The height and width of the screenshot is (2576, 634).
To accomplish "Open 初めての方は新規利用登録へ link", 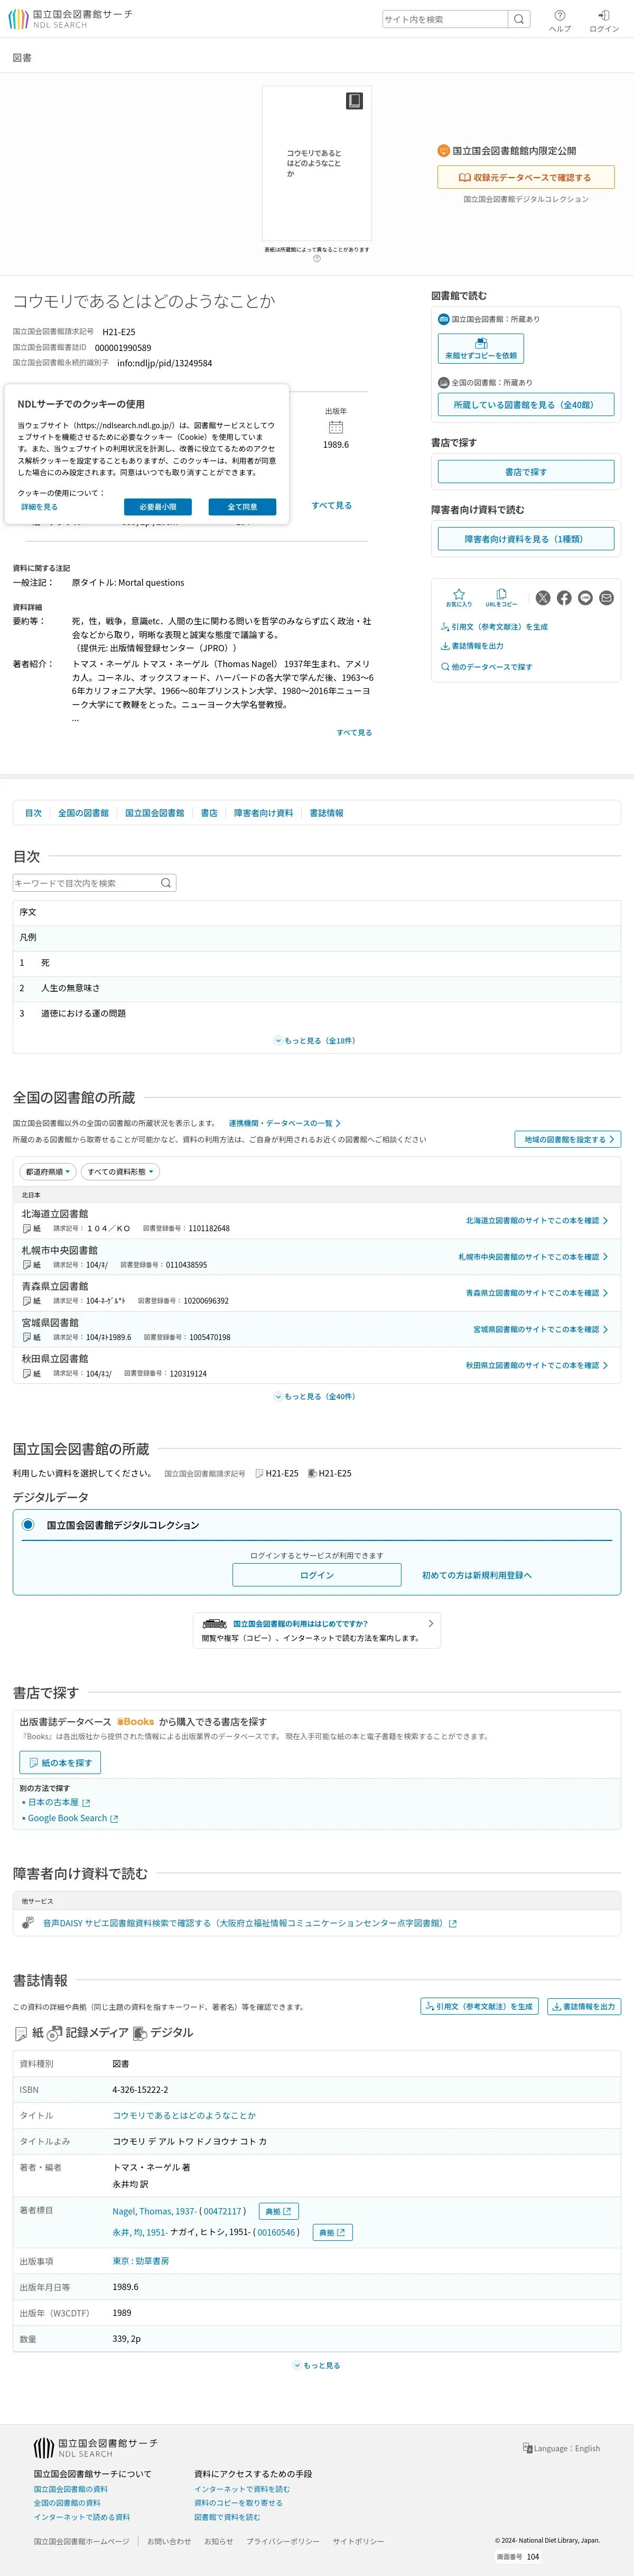I will [x=477, y=1575].
